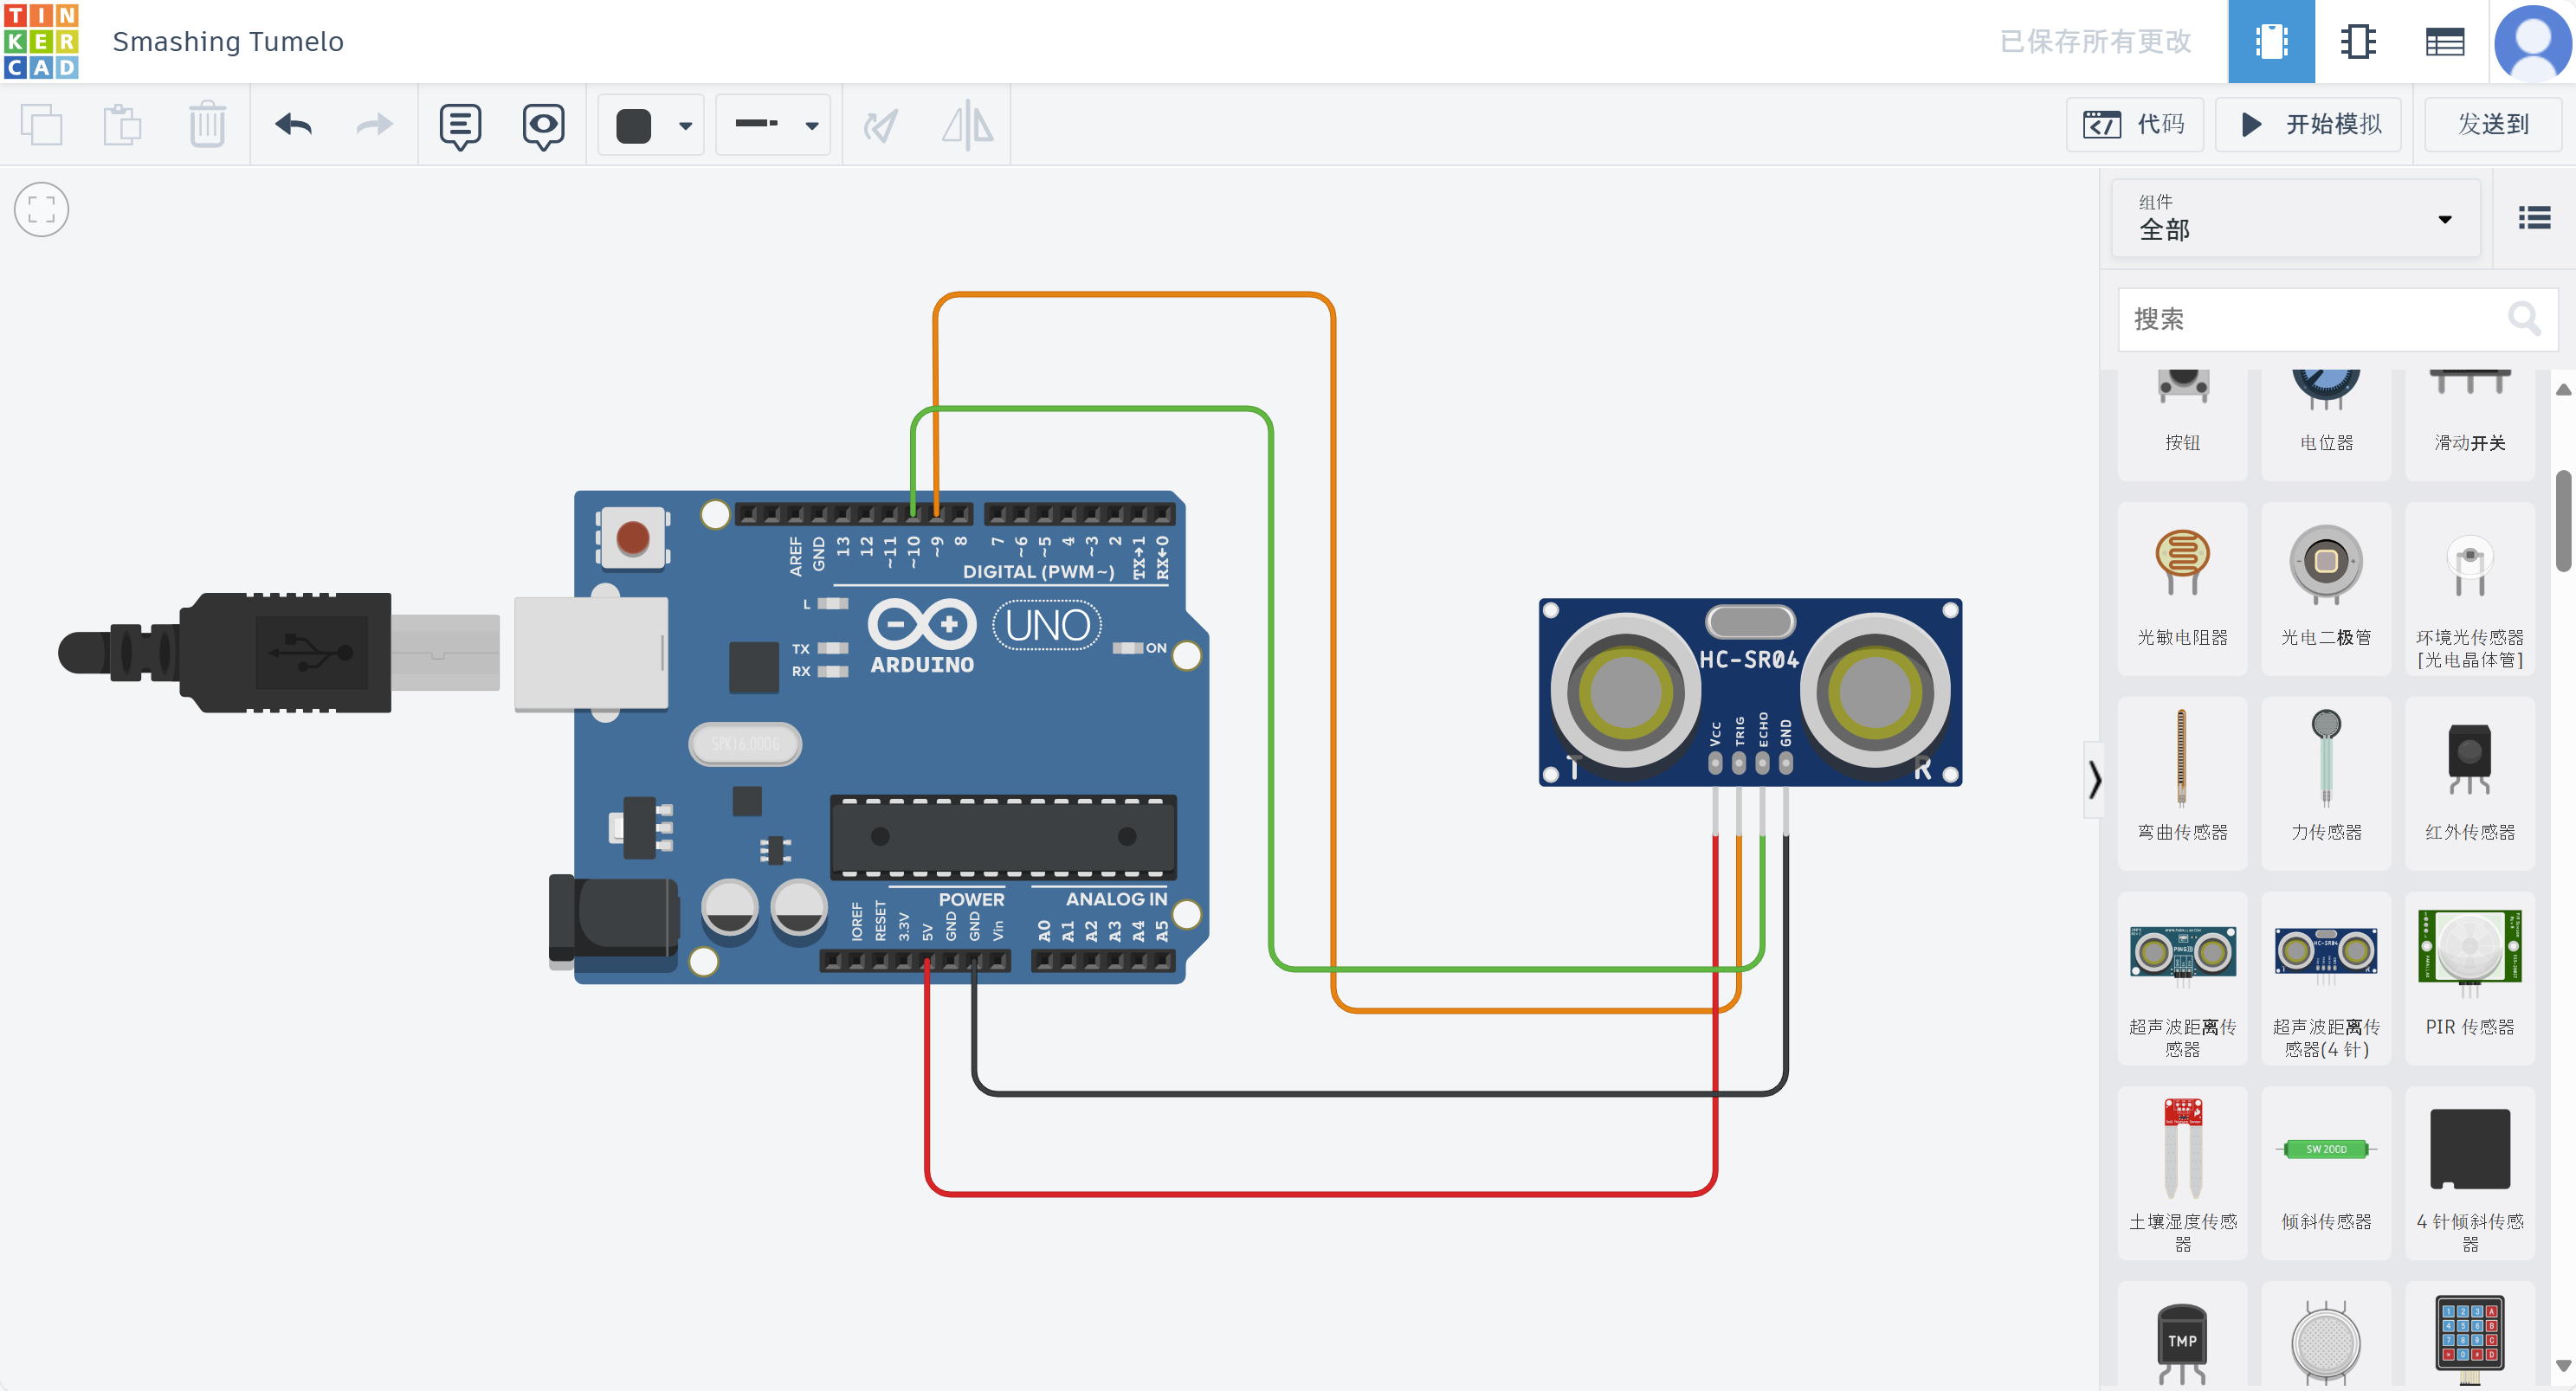Select the paste icon in toolbar
Viewport: 2576px width, 1391px height.
click(x=123, y=125)
